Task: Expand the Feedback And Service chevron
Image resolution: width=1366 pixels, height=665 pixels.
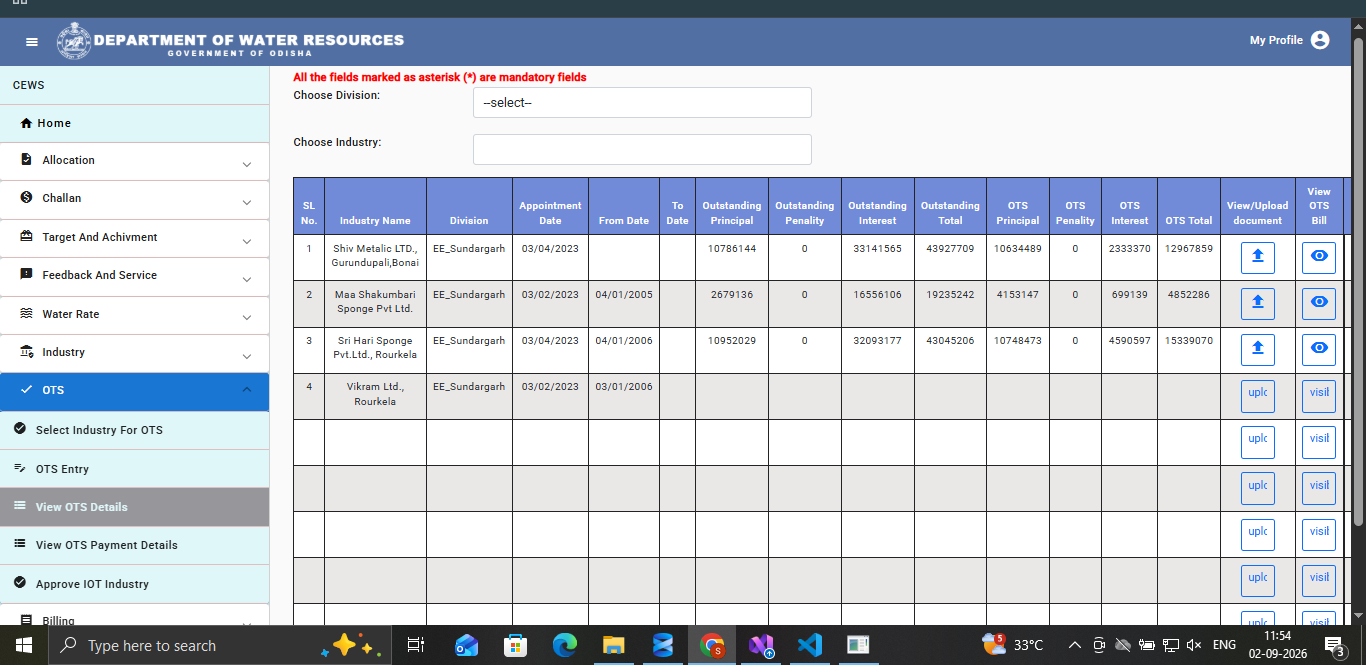Action: click(247, 278)
